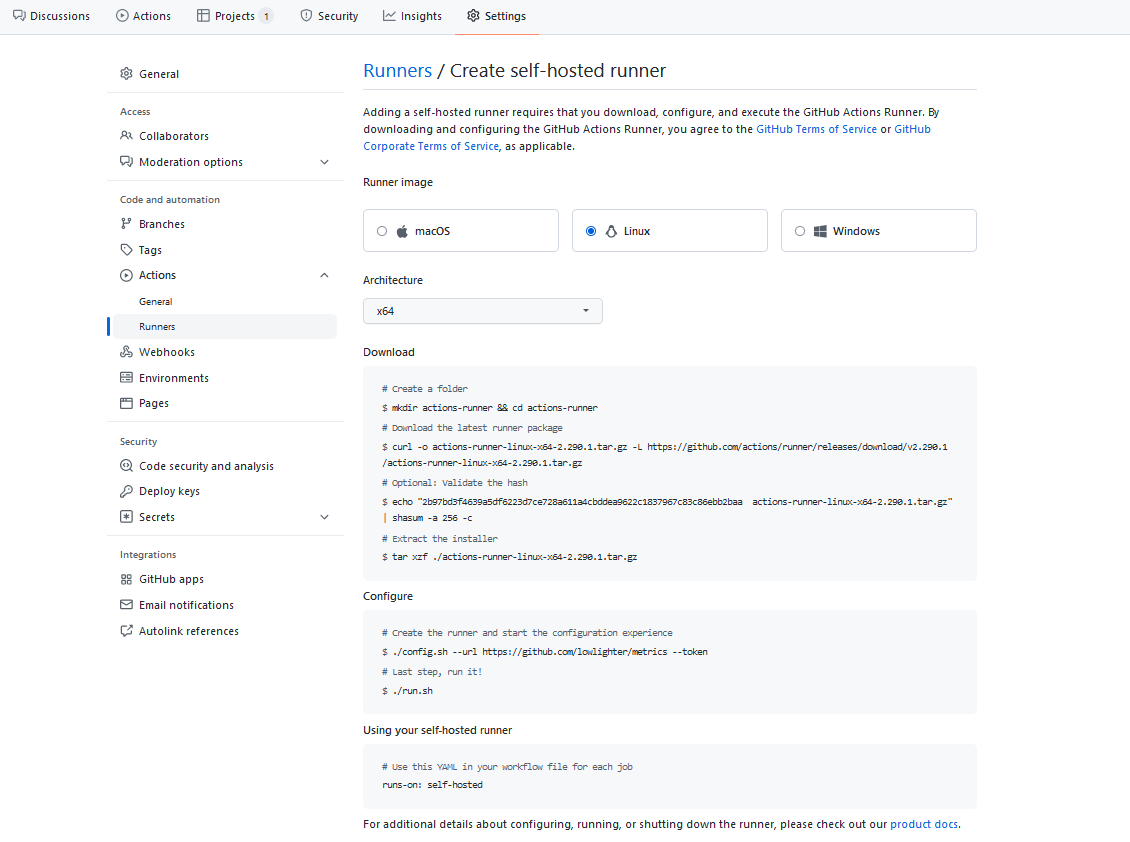Click the GitHub apps grid icon

(127, 578)
